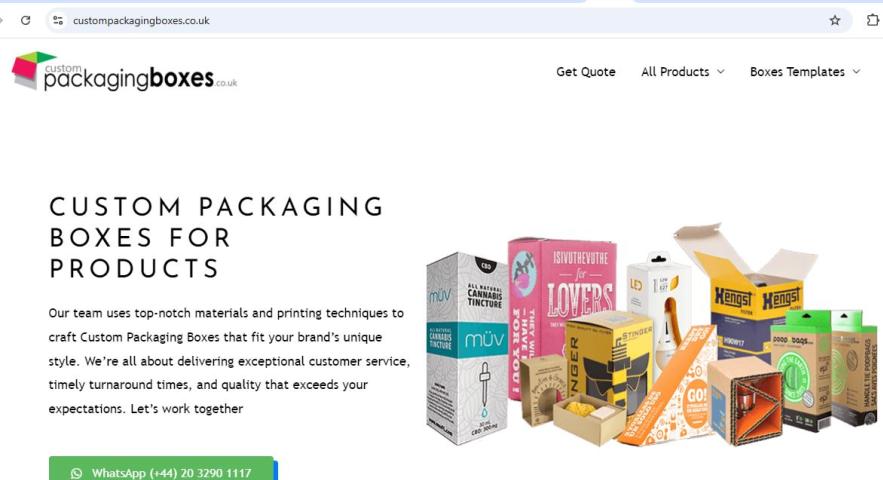Screen dimensions: 883x480
Task: Click the WhatsApp (+44) 20 3290 1117 button
Action: click(x=161, y=468)
